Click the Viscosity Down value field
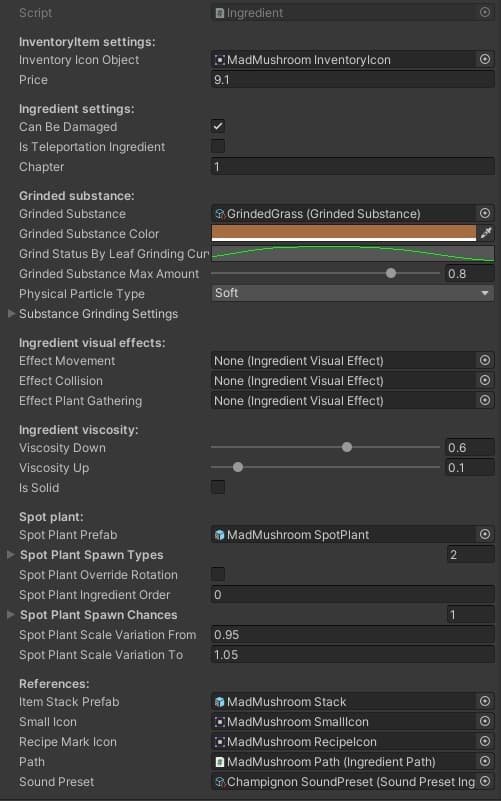This screenshot has height=801, width=501. [469, 447]
